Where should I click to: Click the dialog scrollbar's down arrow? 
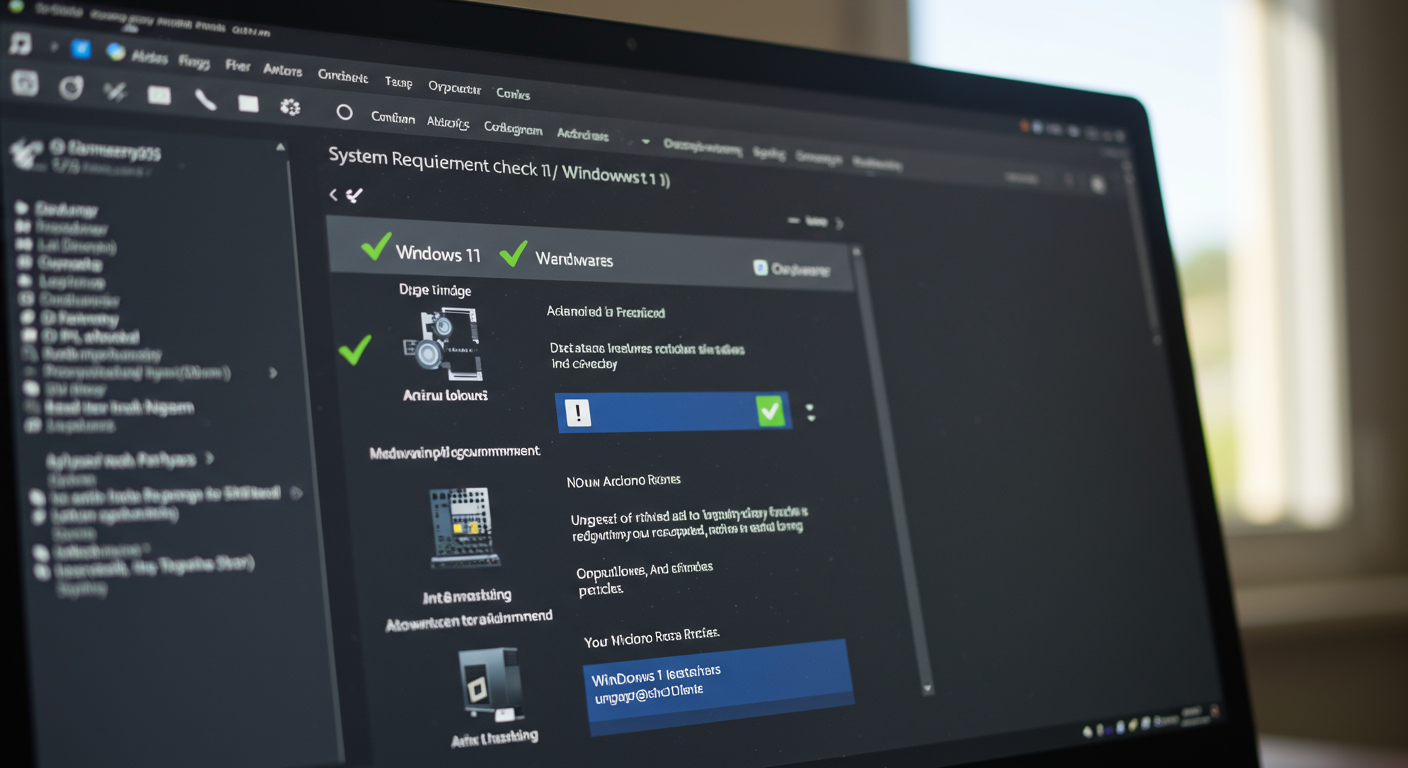[x=927, y=689]
